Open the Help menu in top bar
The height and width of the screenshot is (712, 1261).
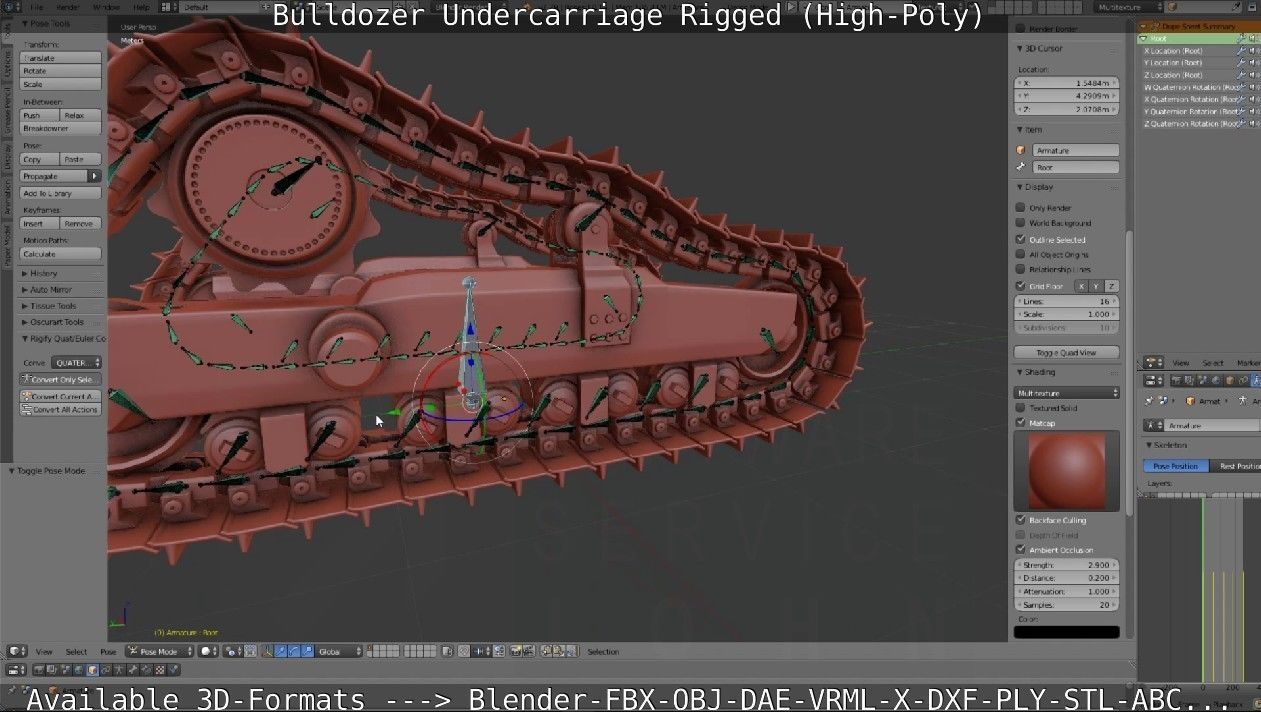point(141,7)
